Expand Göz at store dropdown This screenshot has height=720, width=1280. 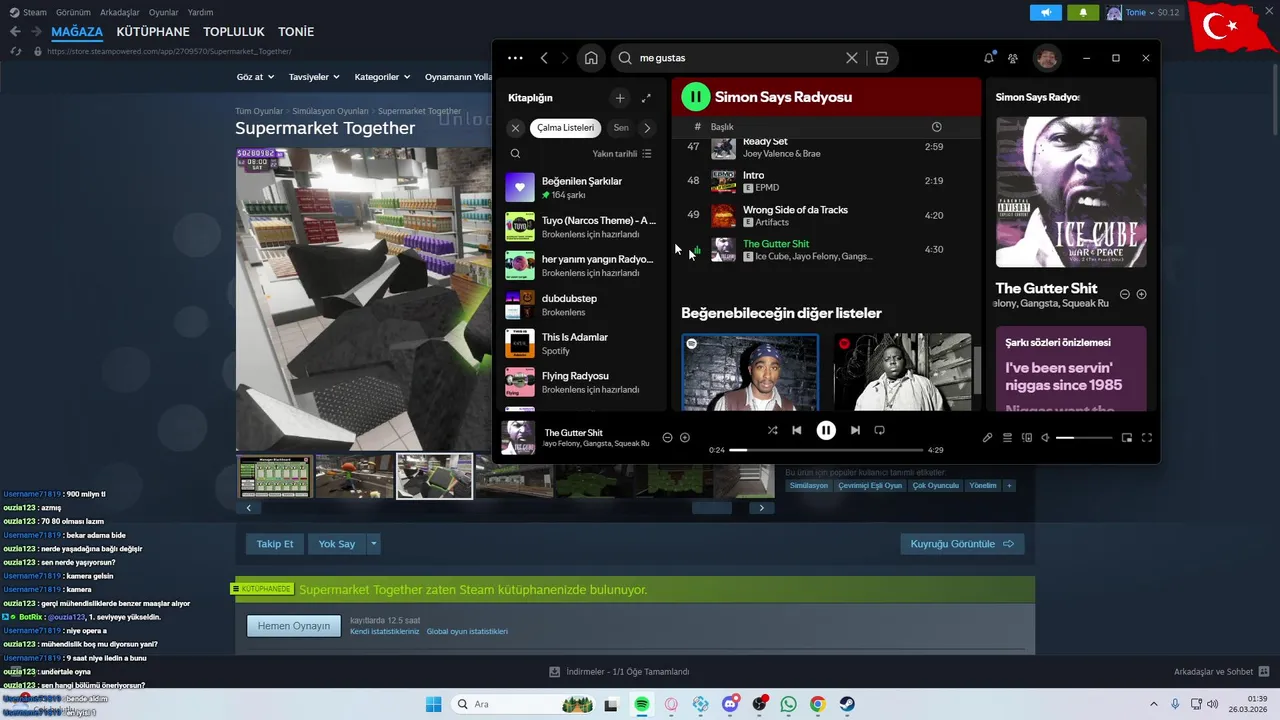(255, 77)
